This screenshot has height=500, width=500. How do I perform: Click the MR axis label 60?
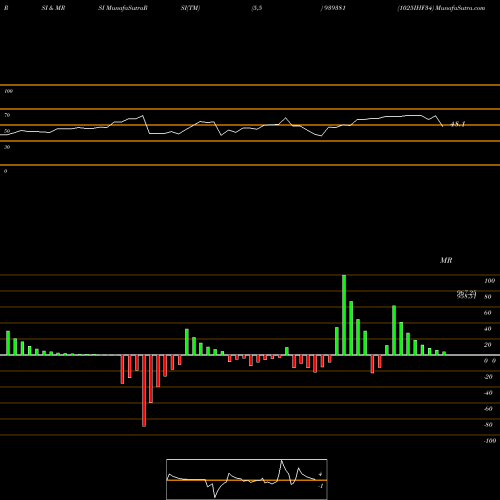(x=488, y=313)
